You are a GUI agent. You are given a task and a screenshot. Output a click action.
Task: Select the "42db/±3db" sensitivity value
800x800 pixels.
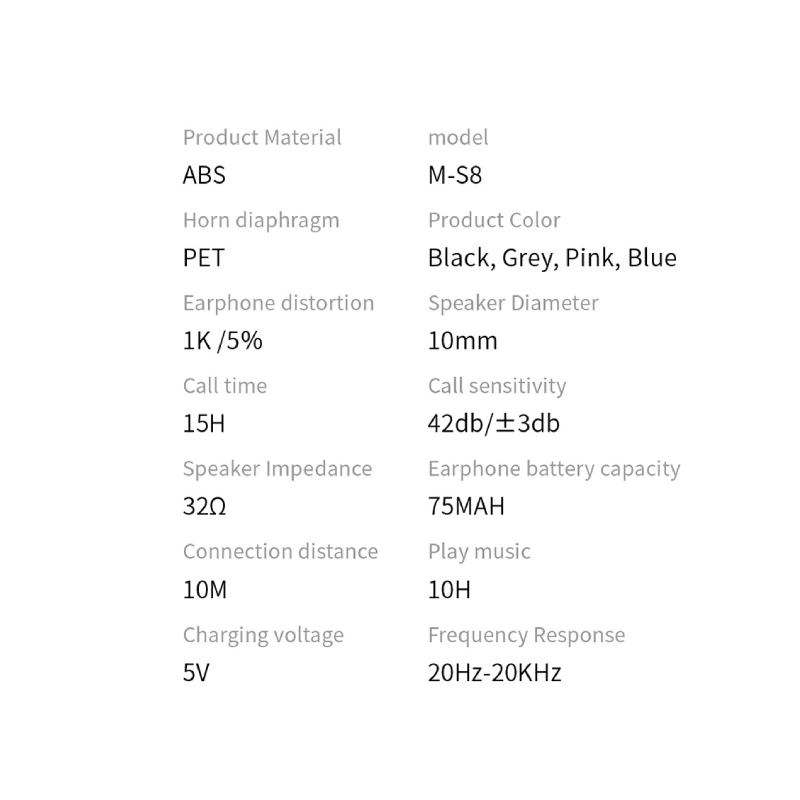[x=494, y=424]
